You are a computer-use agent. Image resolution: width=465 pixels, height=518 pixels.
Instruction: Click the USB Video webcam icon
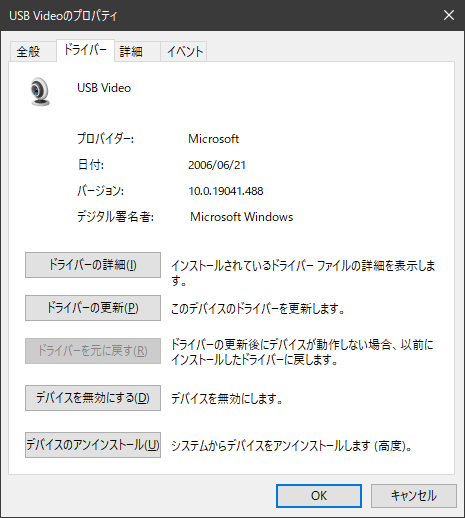pos(40,92)
